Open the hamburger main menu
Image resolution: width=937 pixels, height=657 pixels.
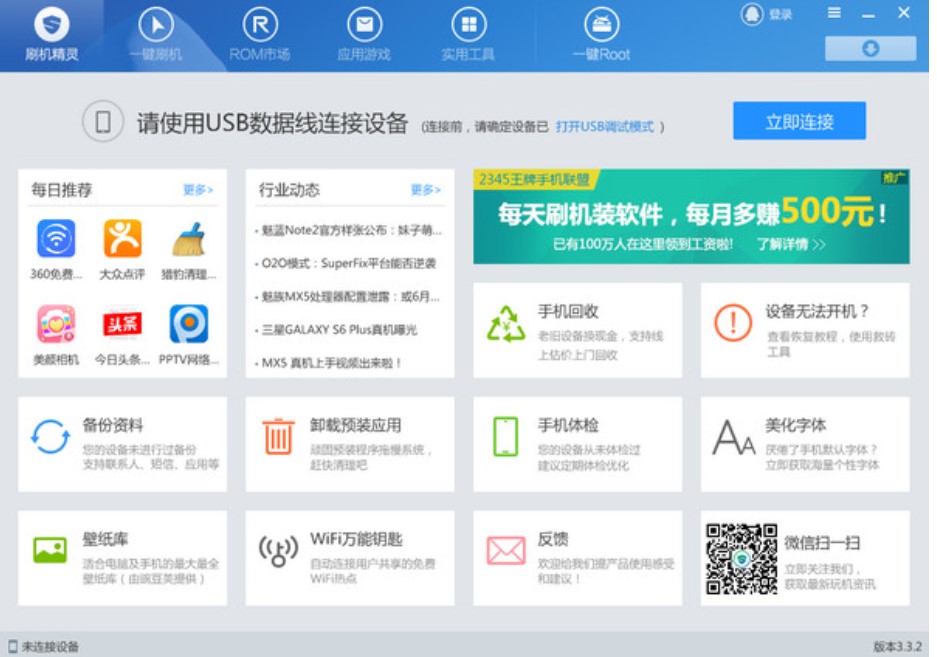(x=834, y=13)
